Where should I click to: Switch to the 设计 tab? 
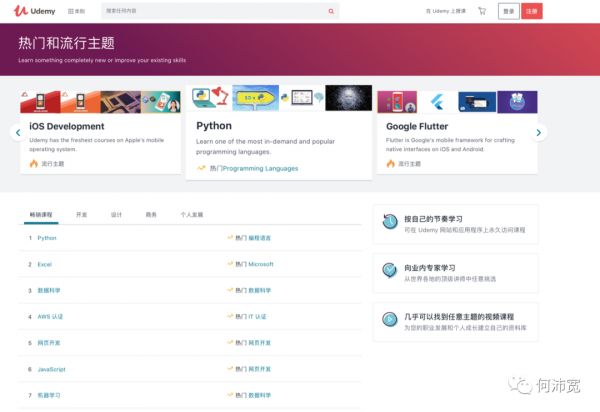tap(116, 215)
